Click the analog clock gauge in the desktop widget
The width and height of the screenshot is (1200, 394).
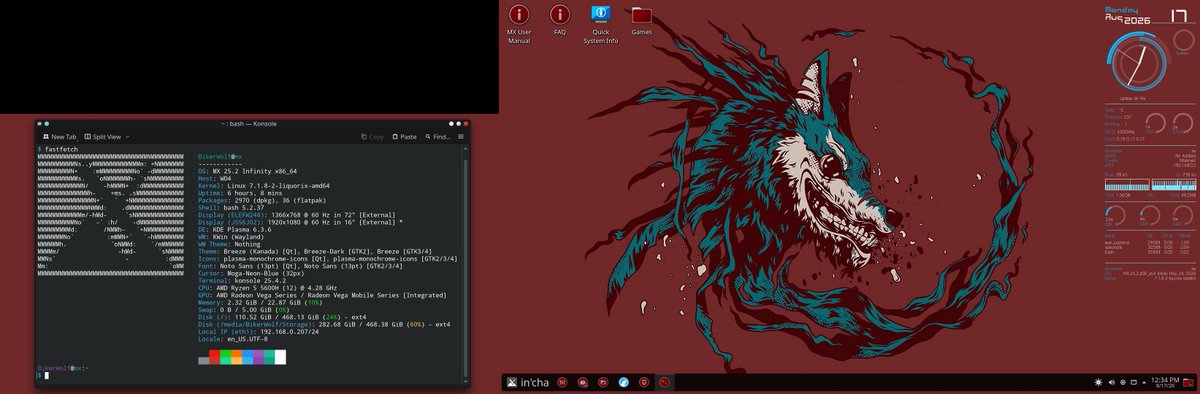tap(1140, 64)
